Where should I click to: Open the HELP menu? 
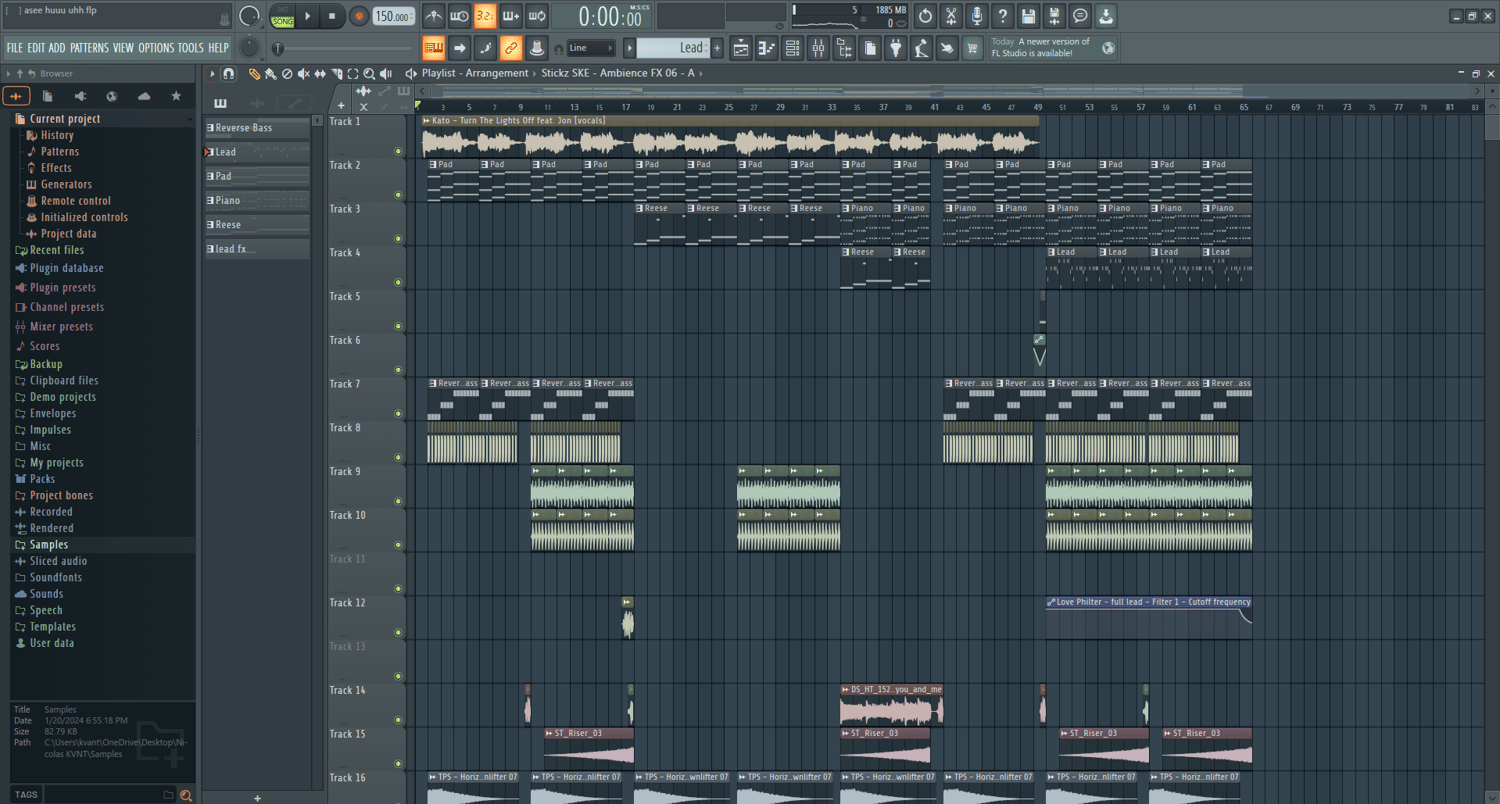coord(218,48)
